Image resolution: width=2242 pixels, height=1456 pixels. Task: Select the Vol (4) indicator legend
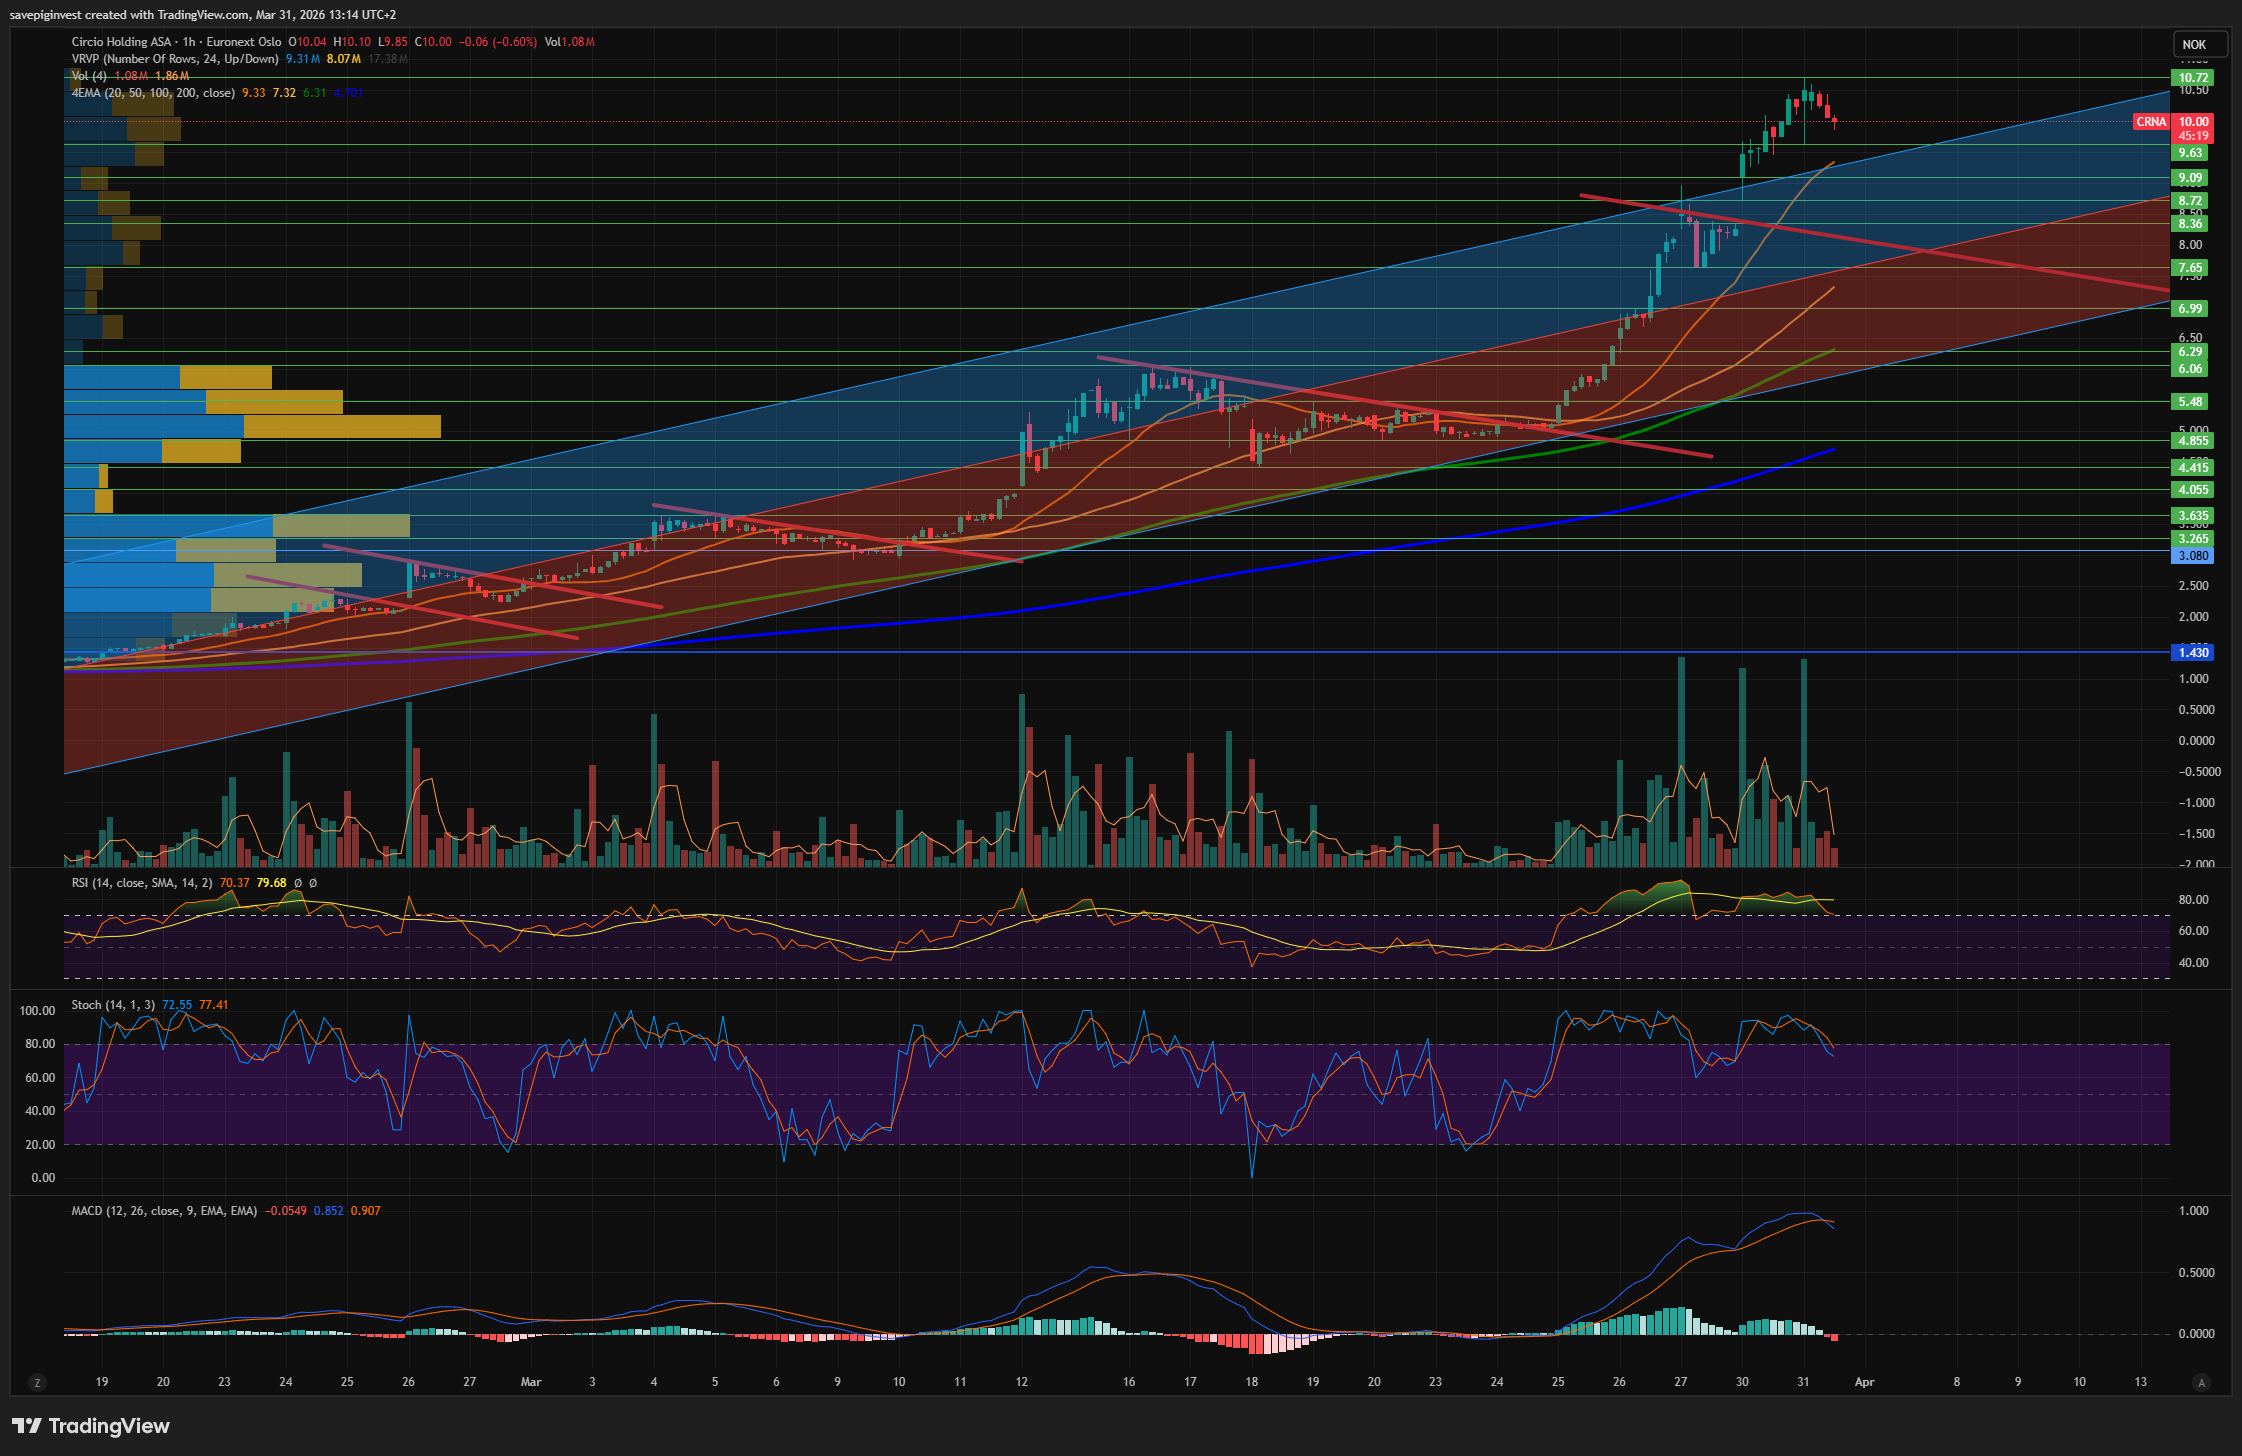coord(89,76)
